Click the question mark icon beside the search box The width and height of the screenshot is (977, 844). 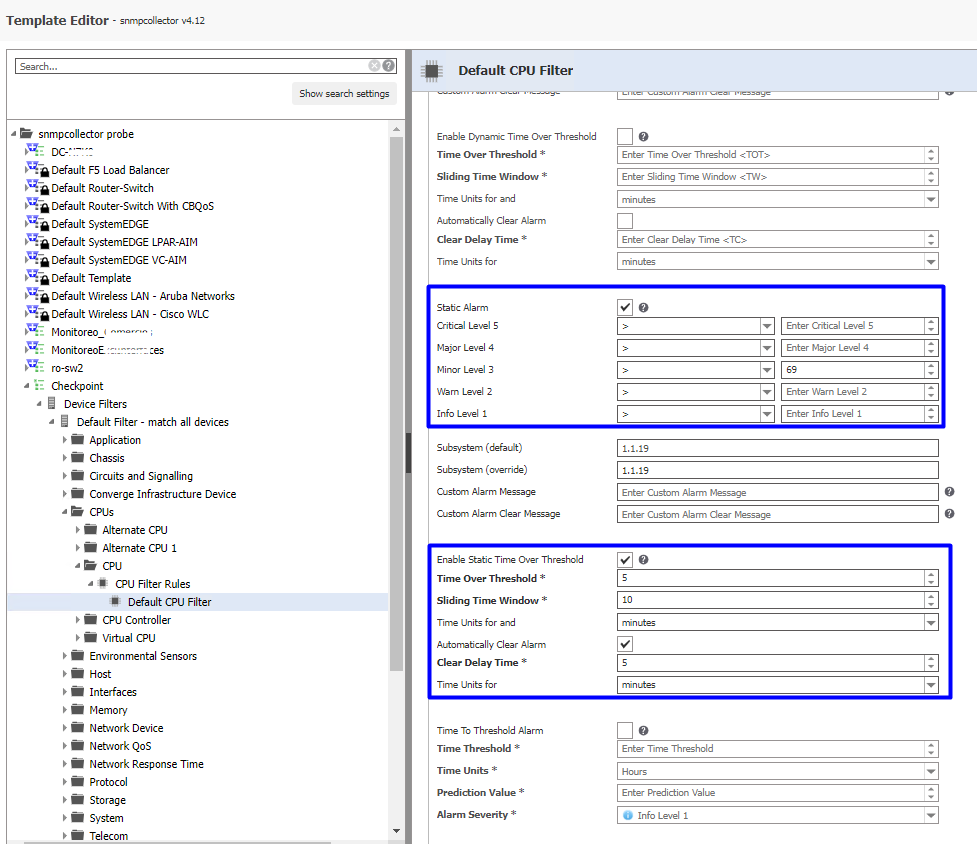click(x=389, y=65)
